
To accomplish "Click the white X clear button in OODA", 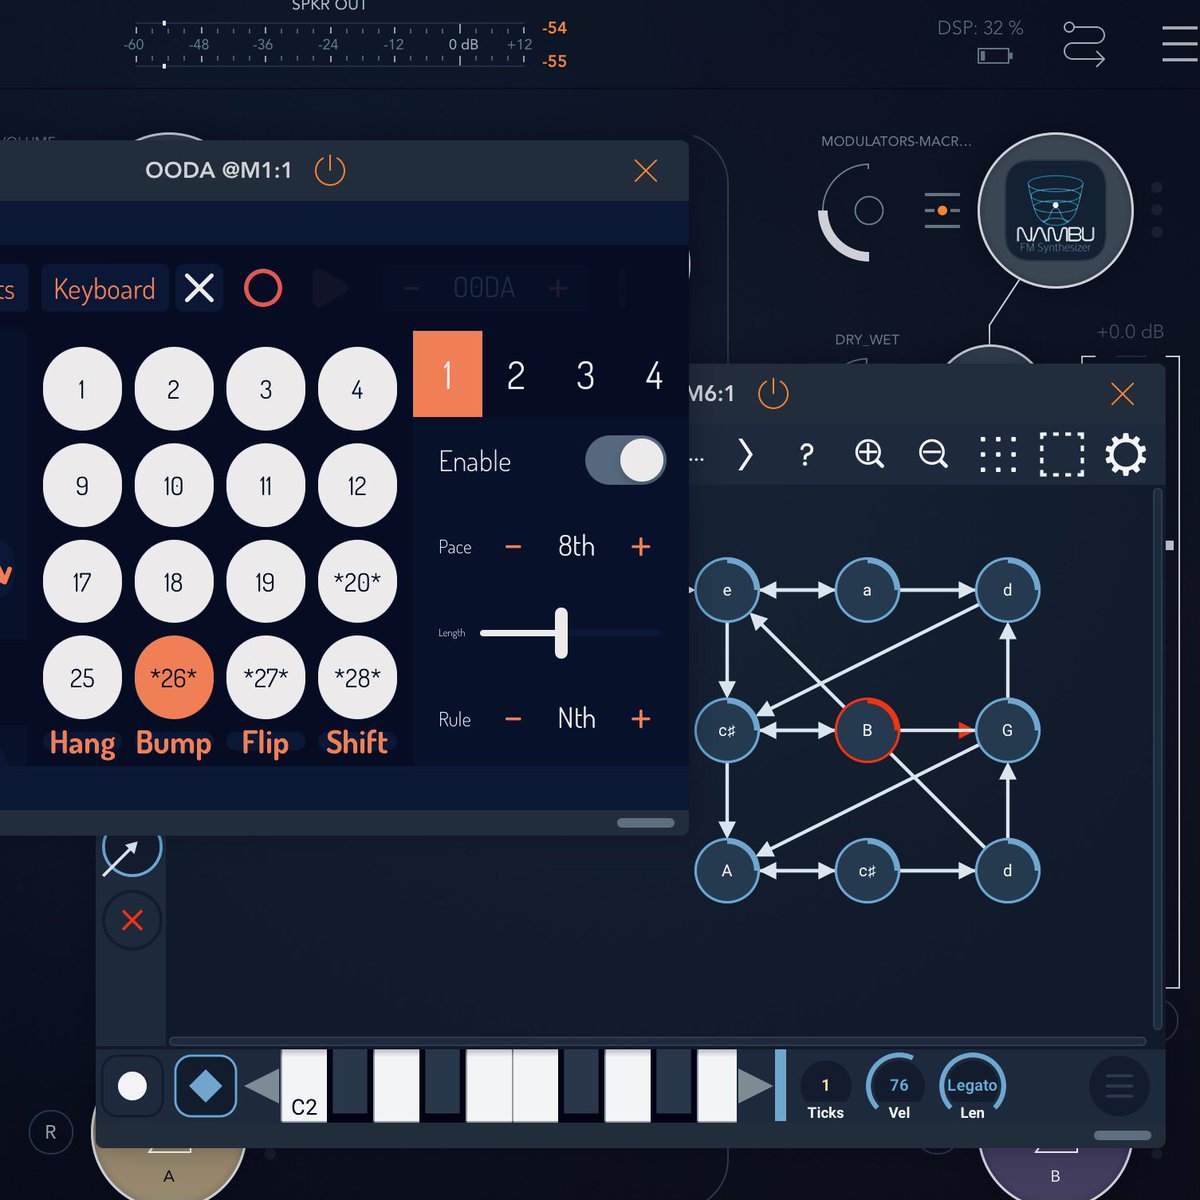I will click(x=199, y=288).
